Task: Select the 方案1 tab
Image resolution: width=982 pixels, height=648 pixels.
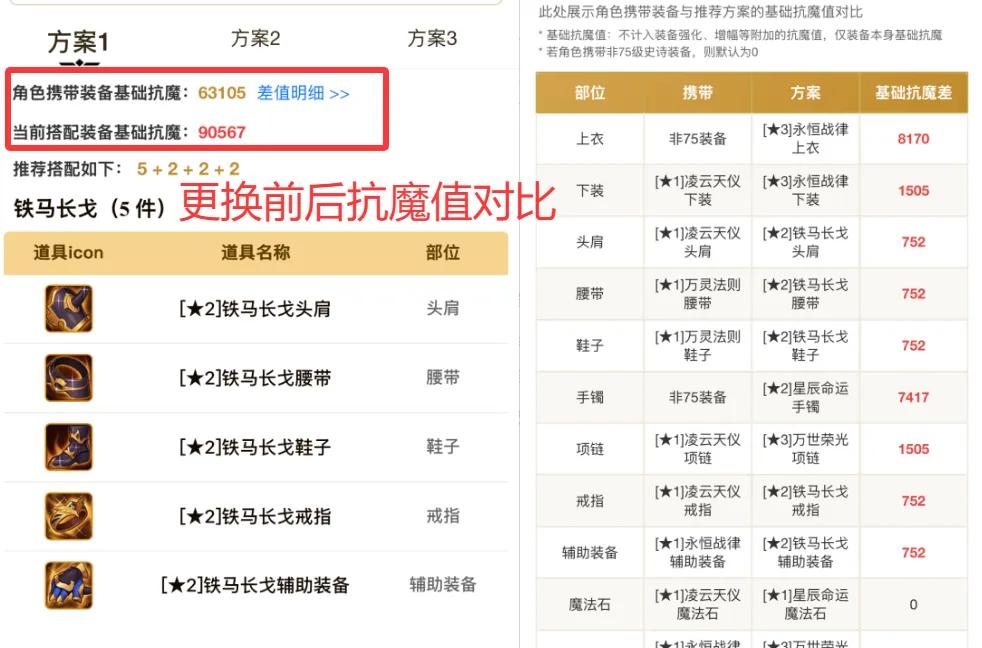Action: (77, 42)
